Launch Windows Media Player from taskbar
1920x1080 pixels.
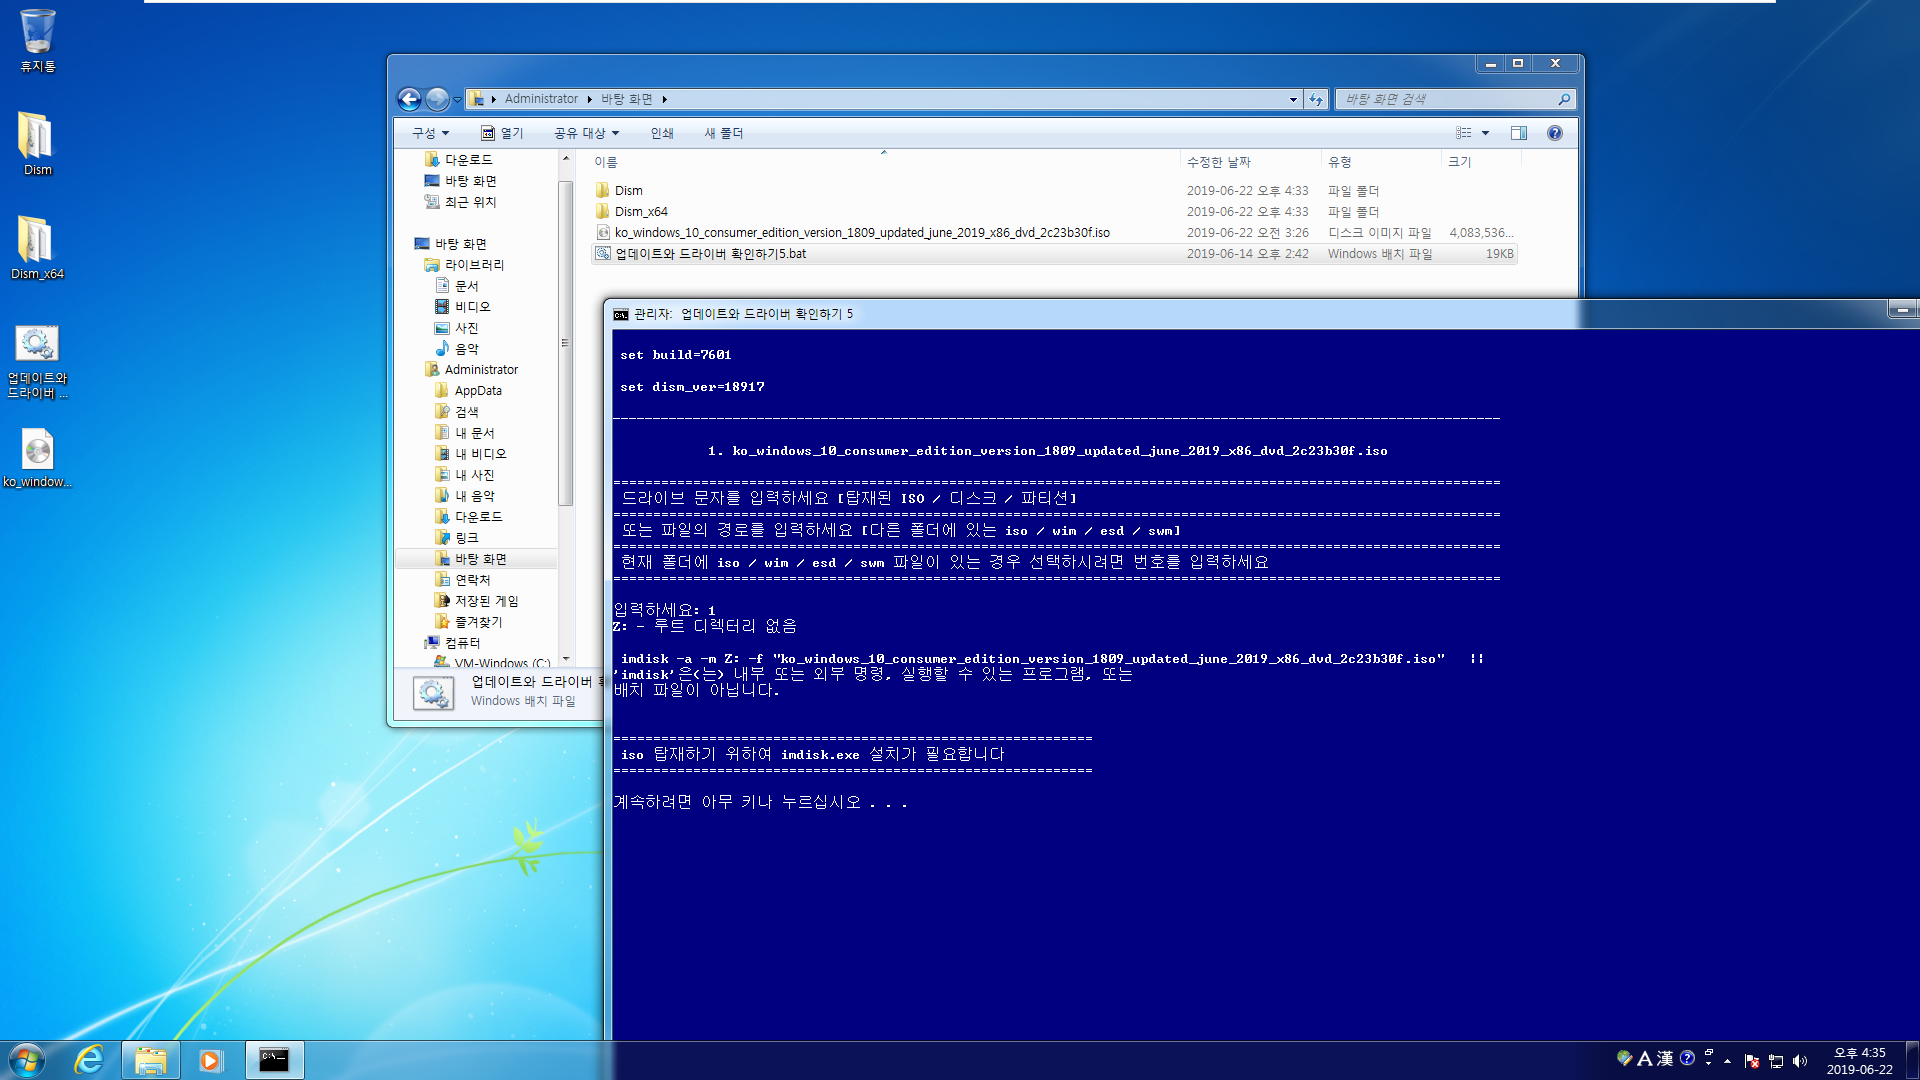tap(210, 1060)
